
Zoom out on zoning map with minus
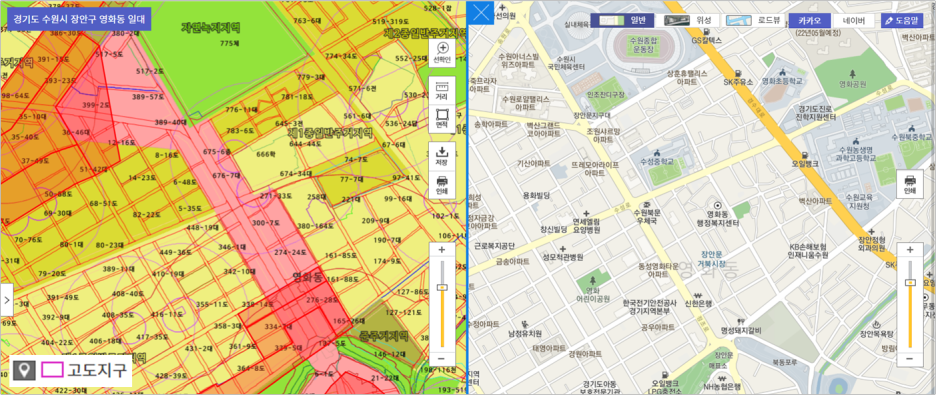[442, 359]
